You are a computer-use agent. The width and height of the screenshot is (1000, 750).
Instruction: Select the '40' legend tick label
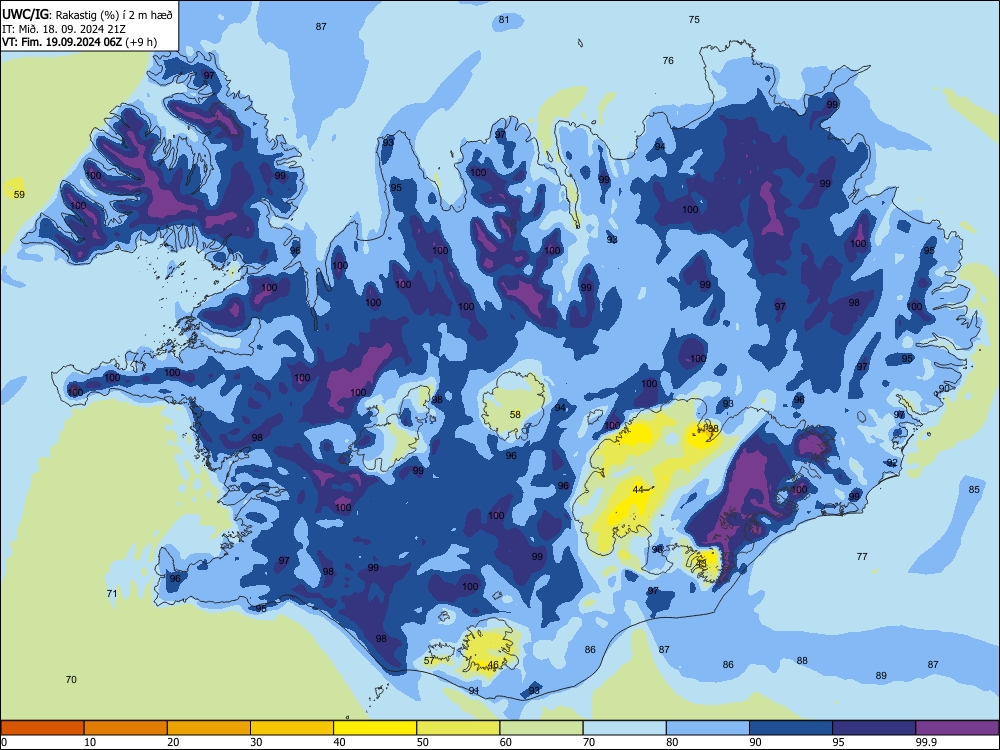(x=339, y=742)
